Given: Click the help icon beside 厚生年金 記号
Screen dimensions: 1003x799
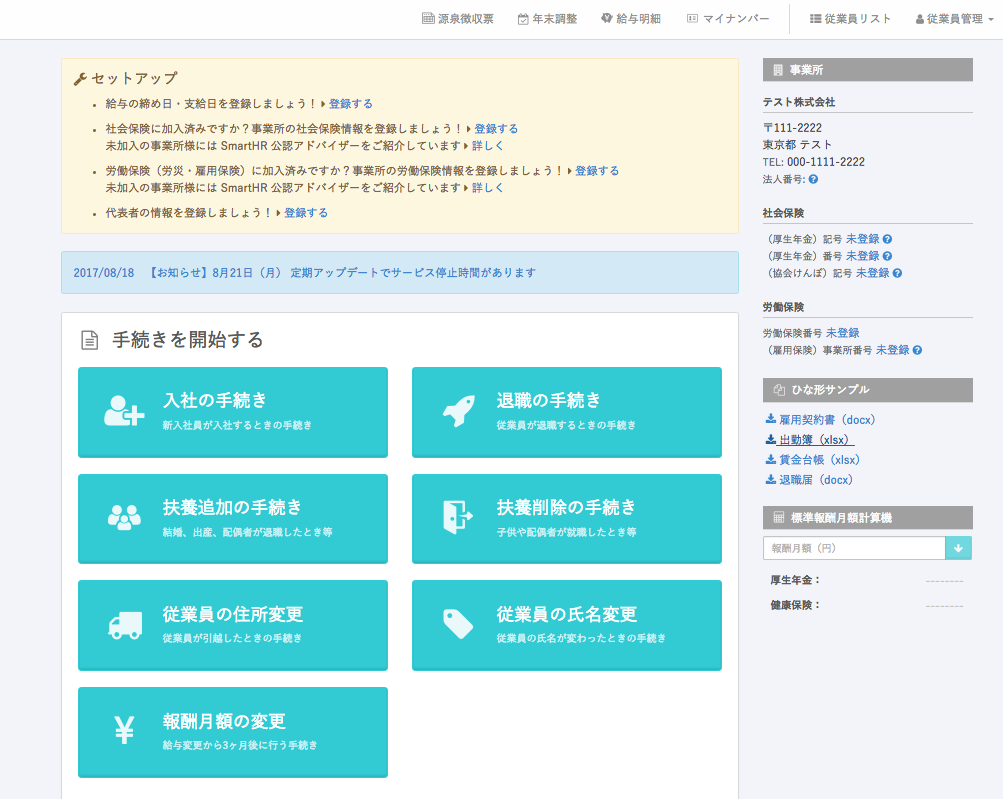Looking at the screenshot, I should tap(888, 240).
